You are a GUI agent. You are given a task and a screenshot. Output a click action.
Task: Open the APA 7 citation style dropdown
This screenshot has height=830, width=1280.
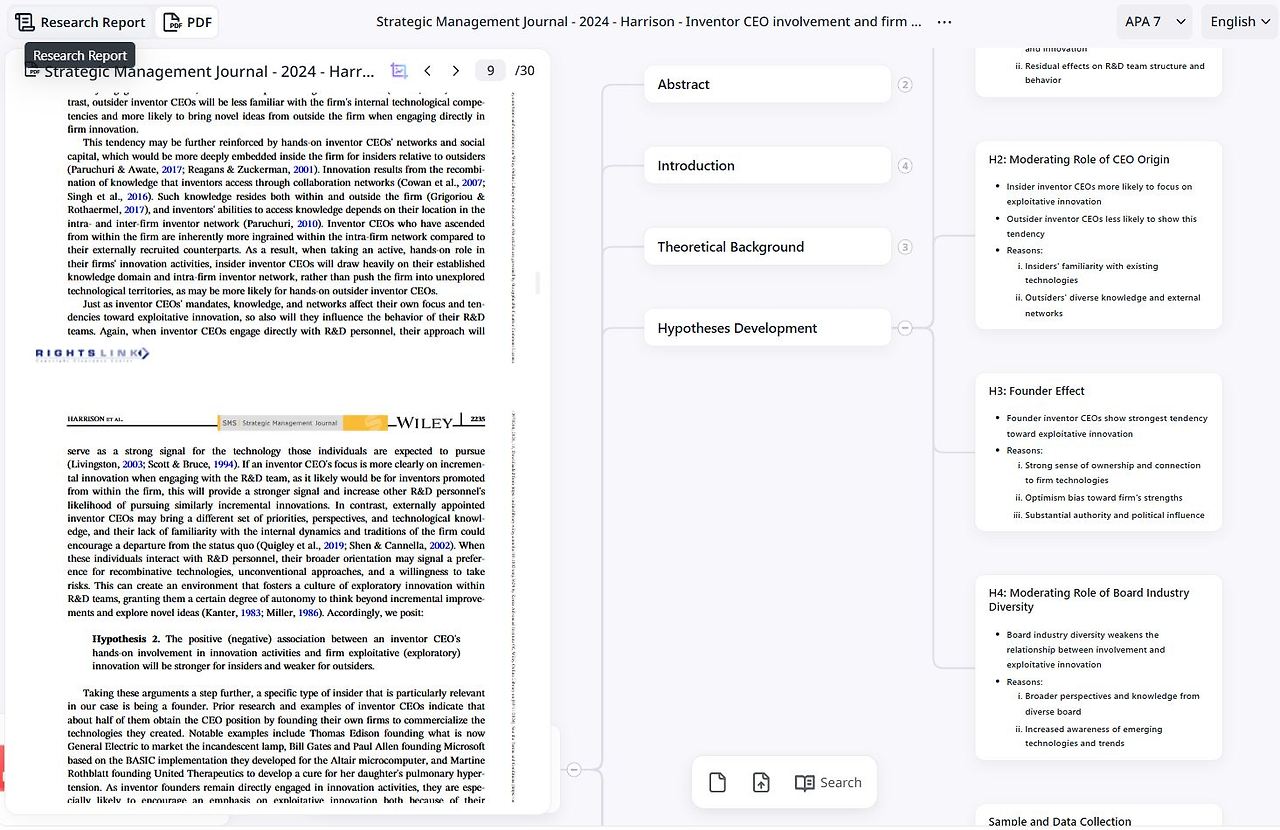(x=1153, y=20)
